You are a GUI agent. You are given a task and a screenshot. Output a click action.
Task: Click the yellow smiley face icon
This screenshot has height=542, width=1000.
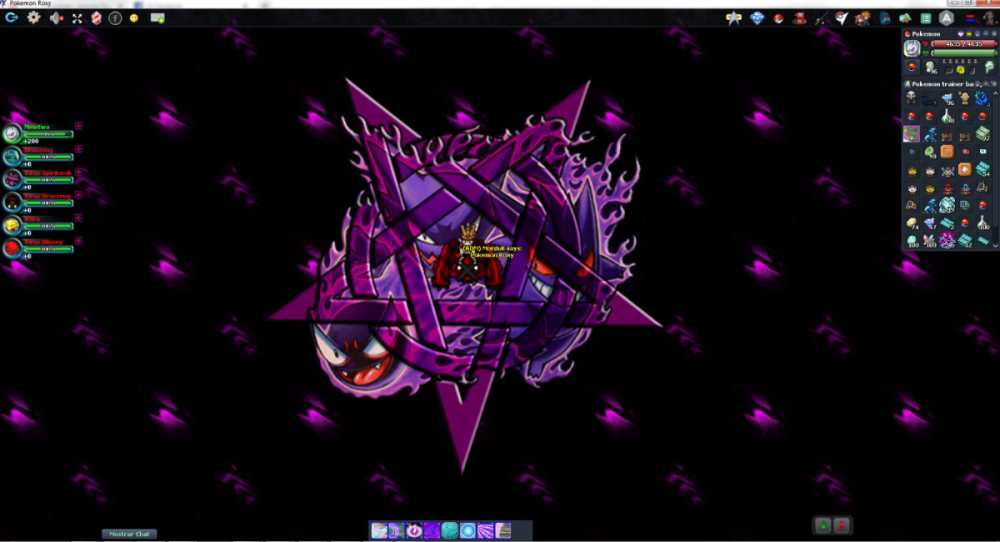(134, 18)
